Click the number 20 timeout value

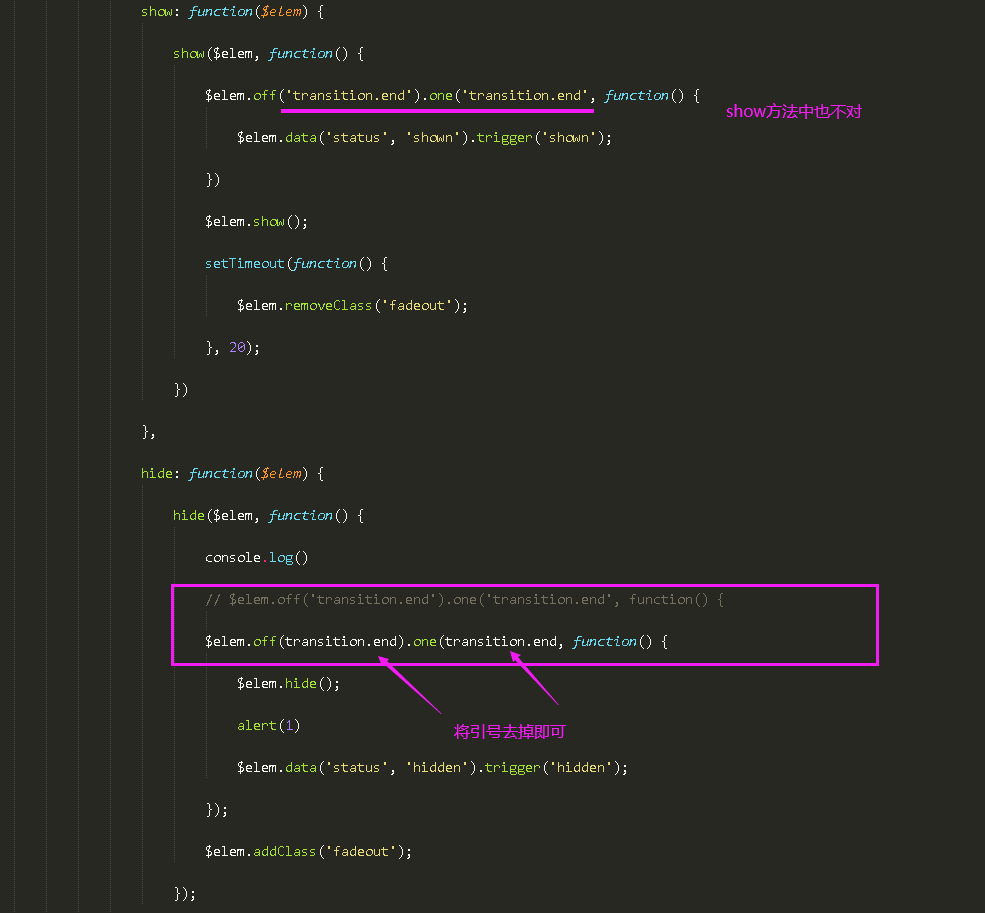pyautogui.click(x=238, y=347)
